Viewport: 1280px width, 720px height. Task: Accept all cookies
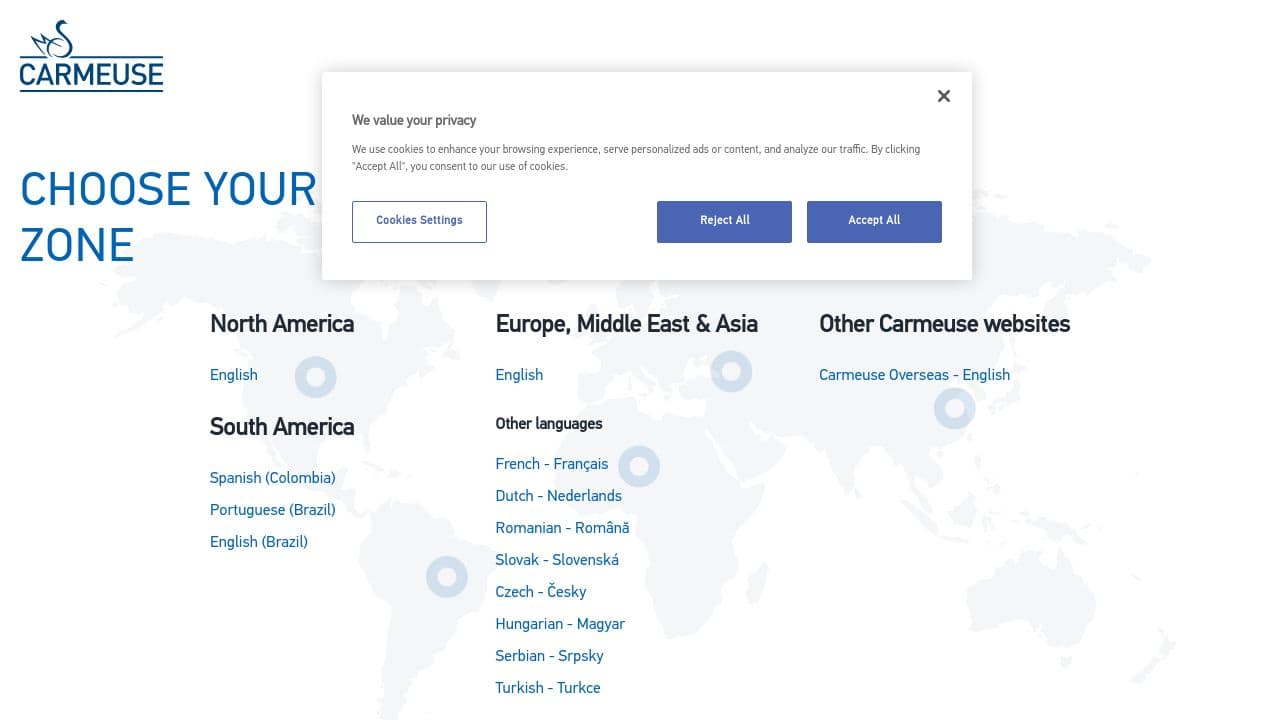click(874, 221)
